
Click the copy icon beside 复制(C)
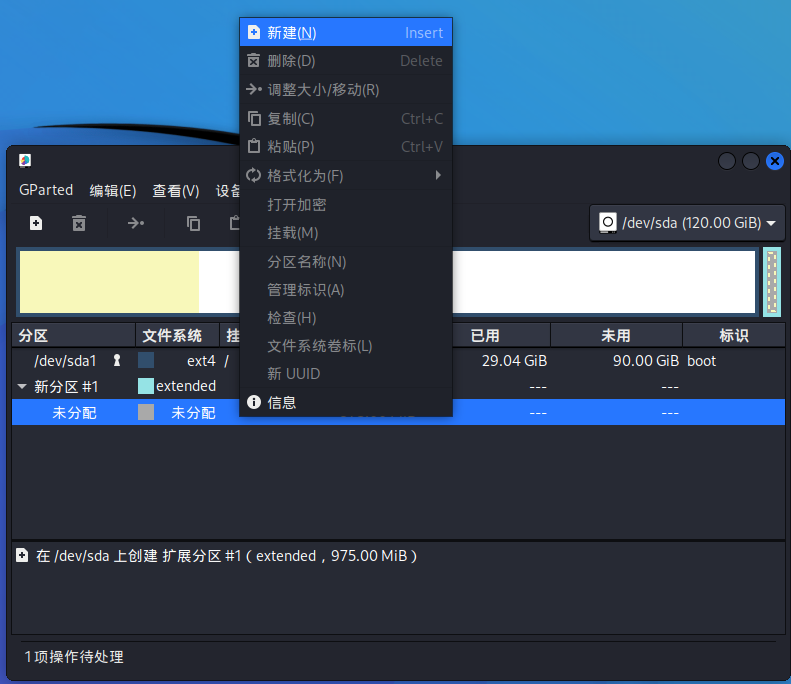click(x=254, y=119)
